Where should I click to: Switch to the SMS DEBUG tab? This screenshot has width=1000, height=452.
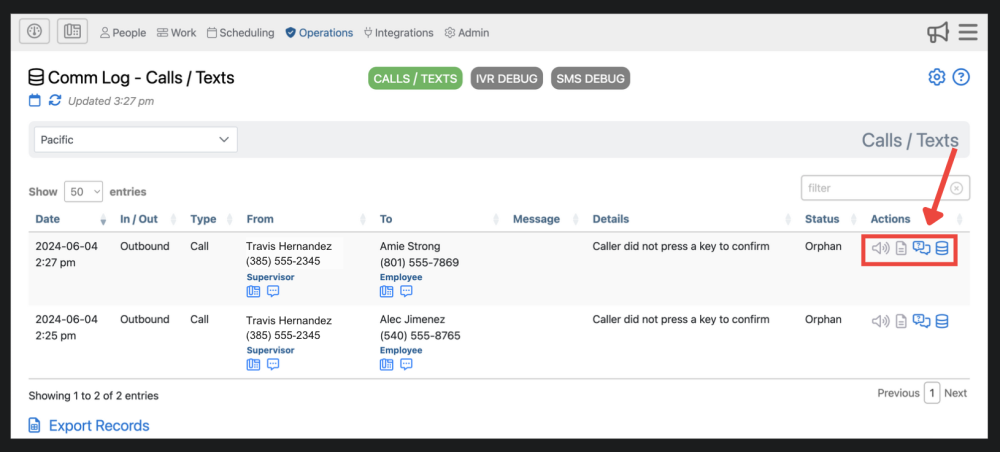tap(590, 78)
